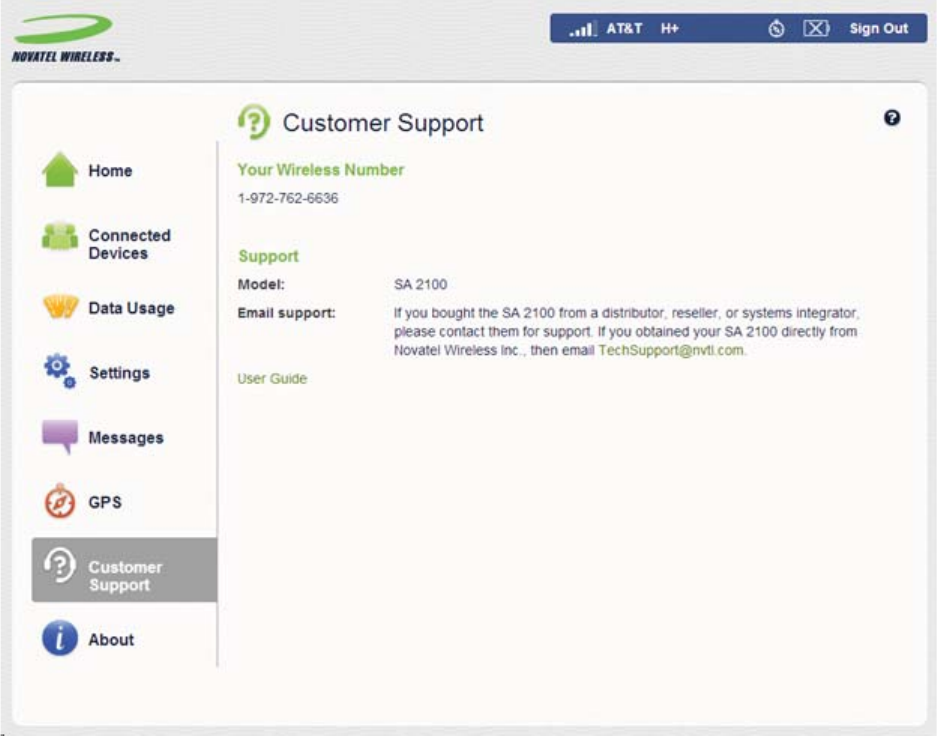Image resolution: width=937 pixels, height=736 pixels.
Task: Click the model value SA 2100
Action: click(x=420, y=284)
